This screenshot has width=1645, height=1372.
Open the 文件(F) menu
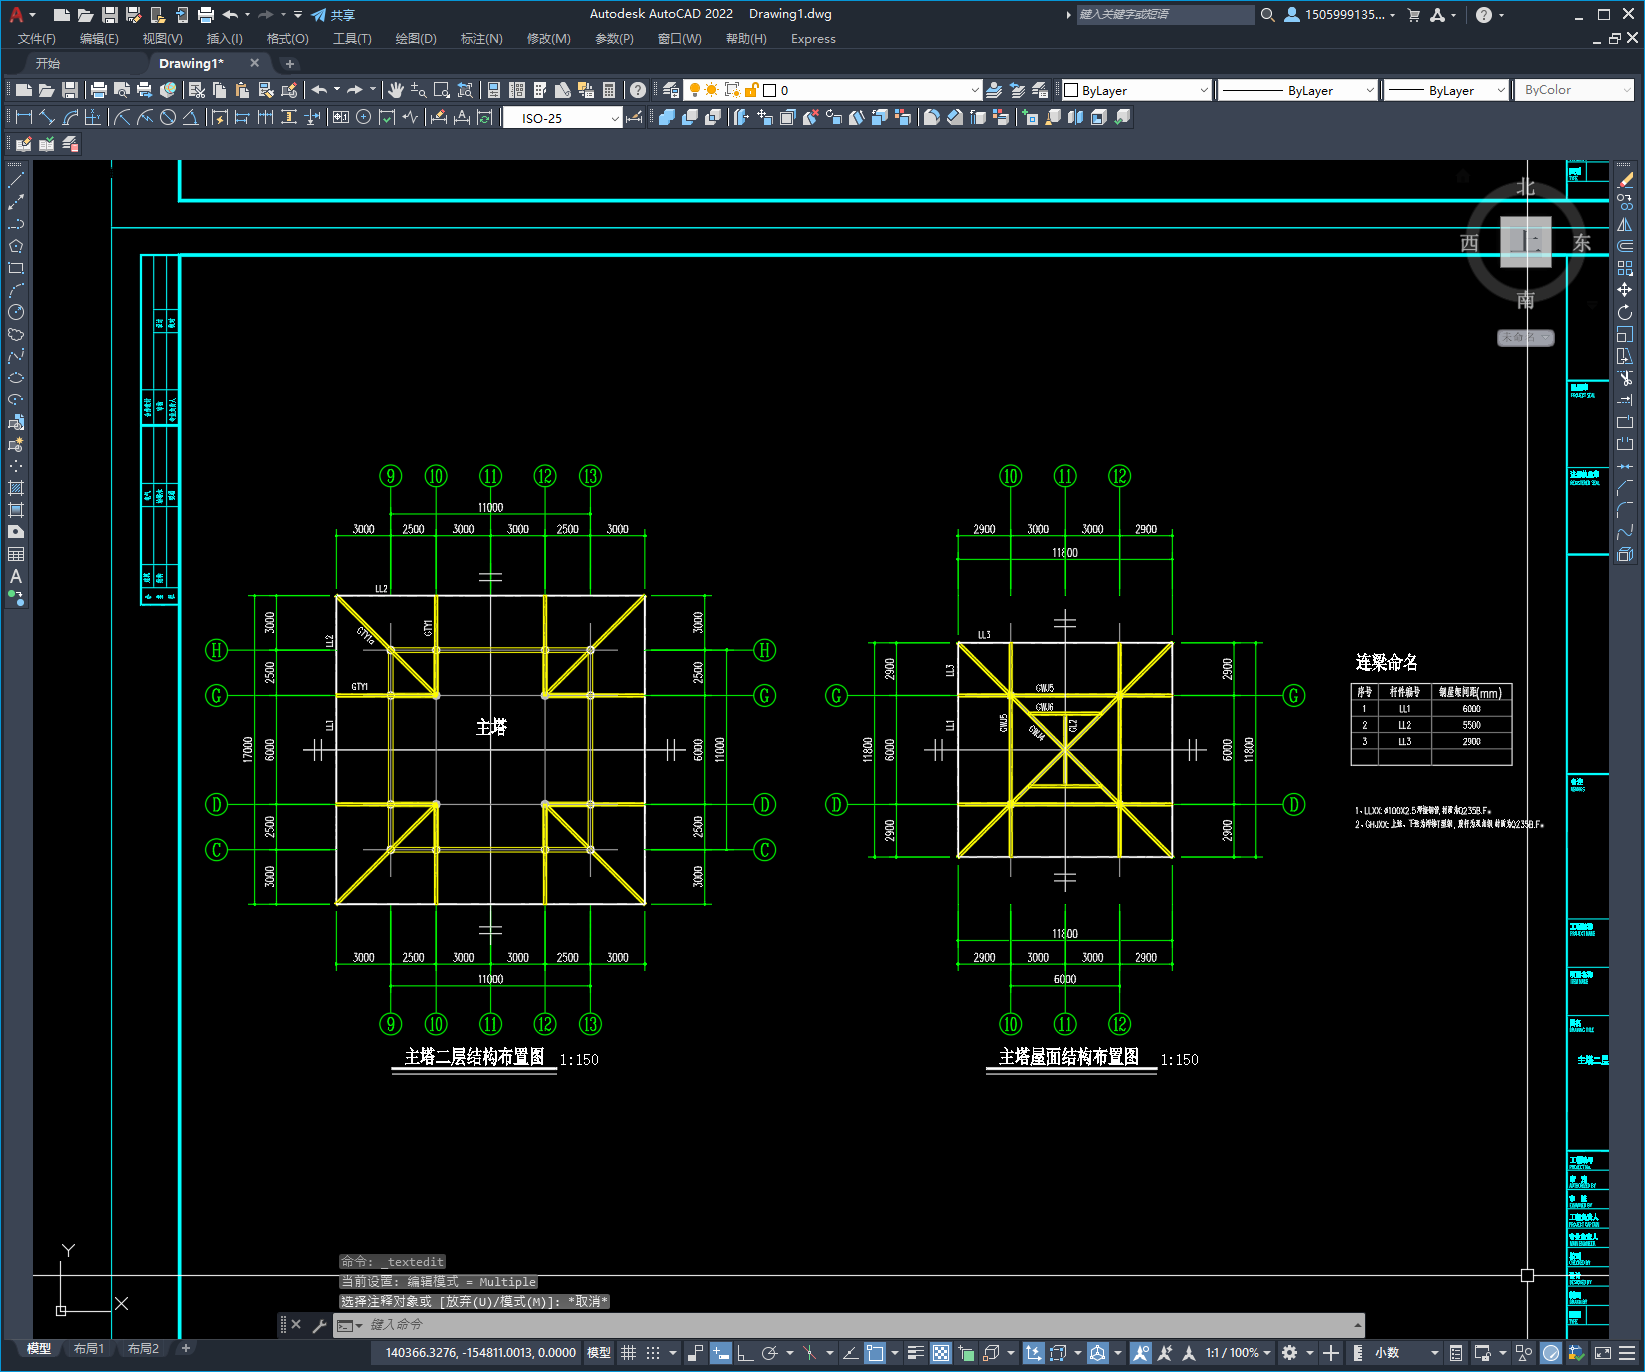(x=37, y=39)
